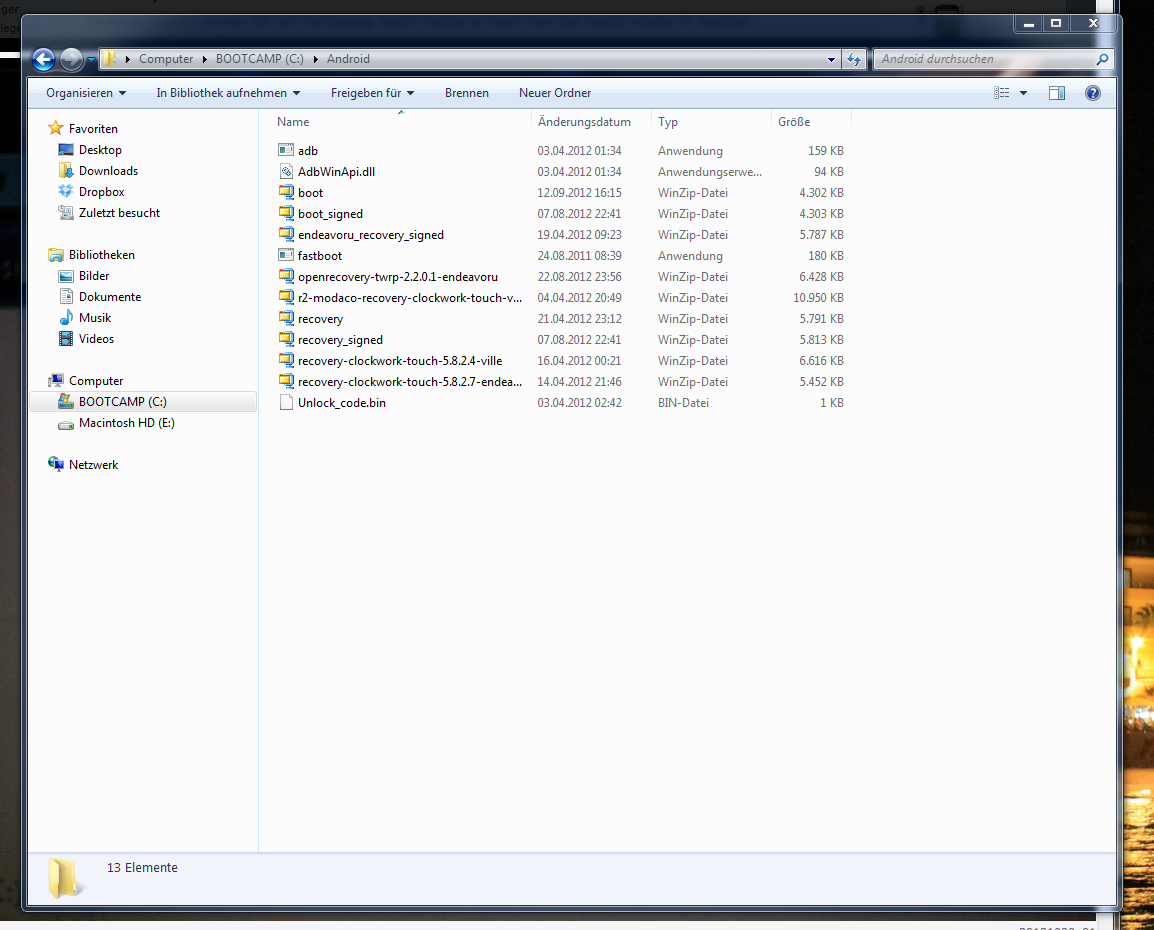Click 'BOOTCAMP (C:)' in the breadcrumb path
Image resolution: width=1154 pixels, height=930 pixels.
tap(259, 59)
